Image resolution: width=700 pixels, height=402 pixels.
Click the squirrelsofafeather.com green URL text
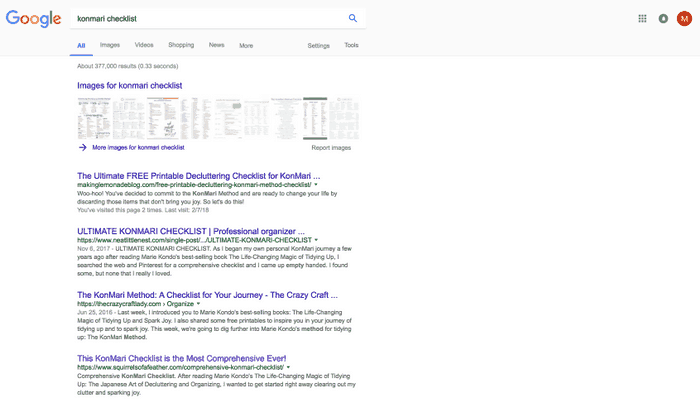(180, 367)
